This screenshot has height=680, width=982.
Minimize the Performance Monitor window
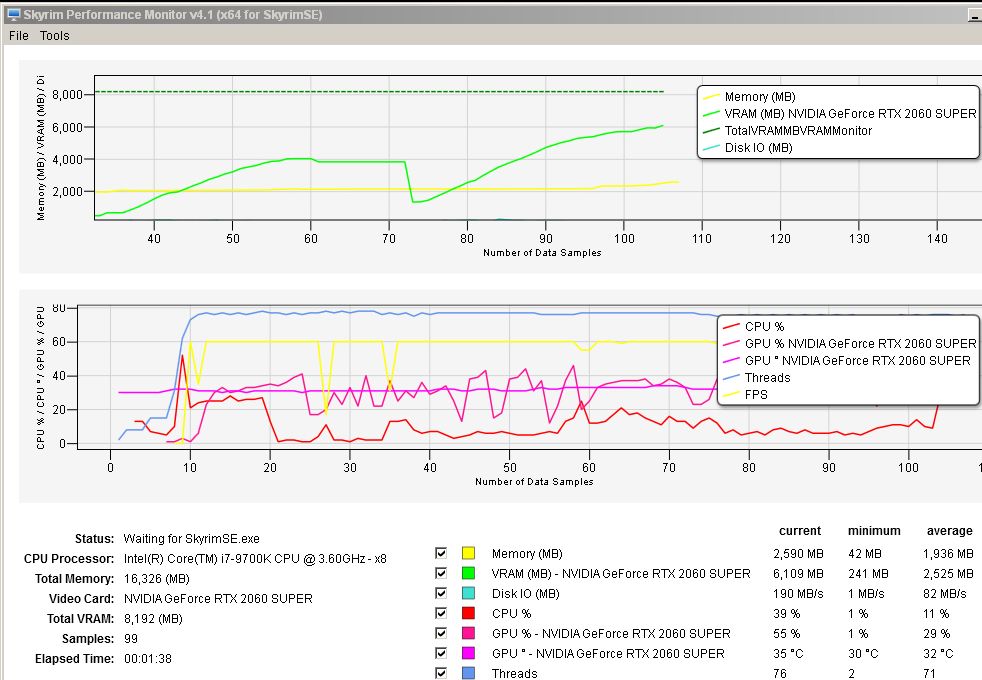click(x=974, y=15)
